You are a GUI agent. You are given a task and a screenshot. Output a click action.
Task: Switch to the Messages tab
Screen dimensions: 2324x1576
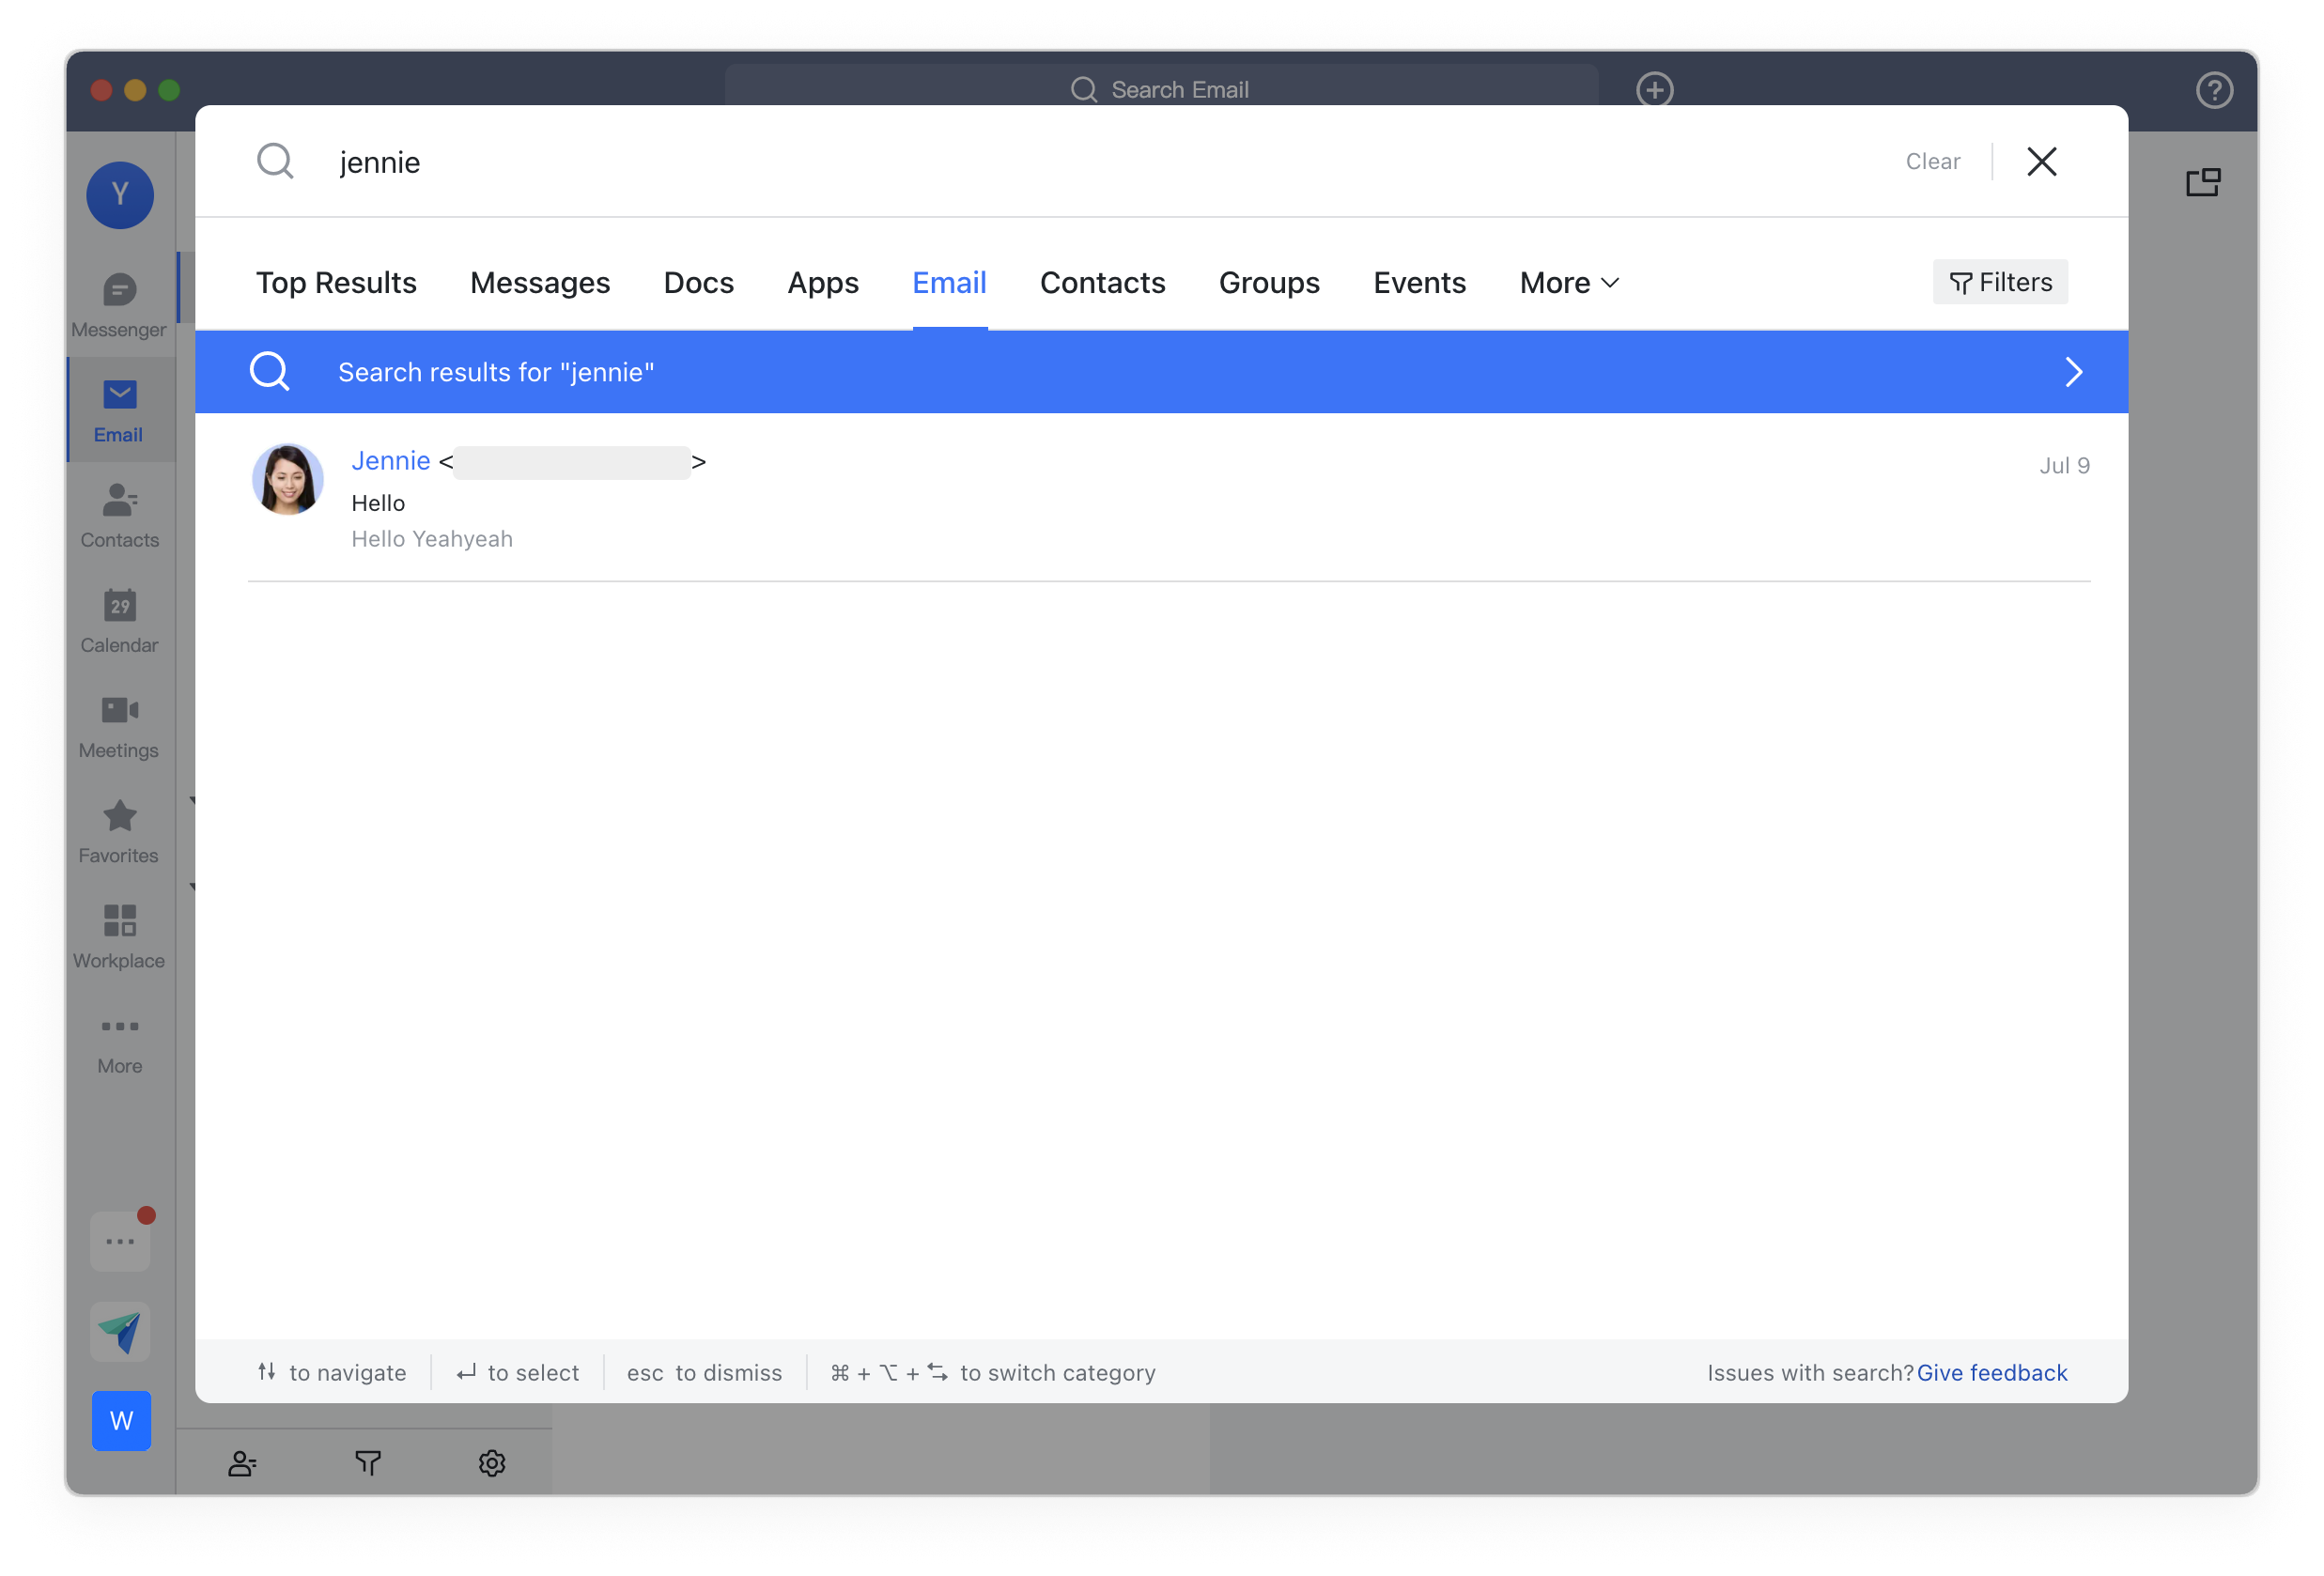pos(540,283)
